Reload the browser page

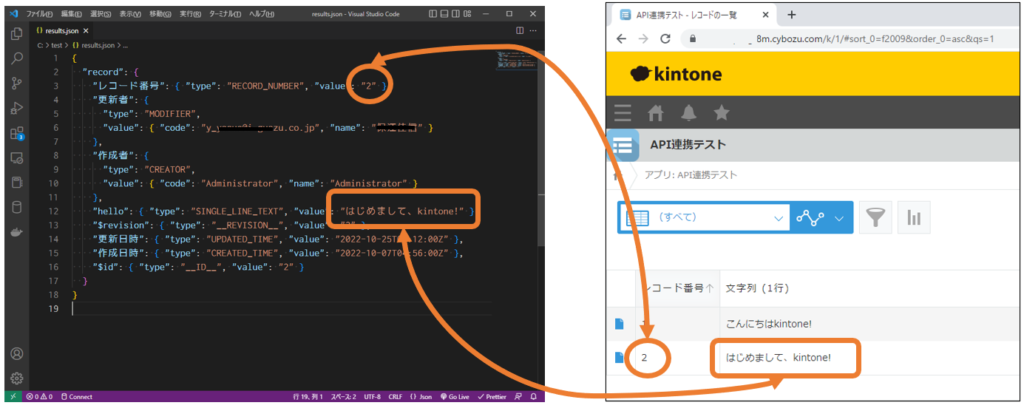[x=665, y=39]
